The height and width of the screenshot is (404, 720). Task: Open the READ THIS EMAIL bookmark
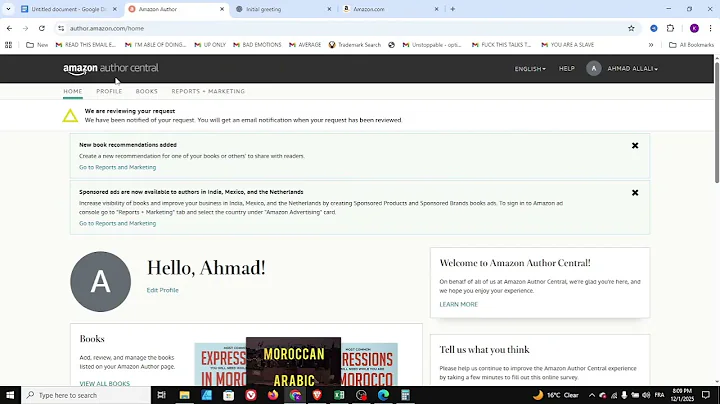[85, 45]
